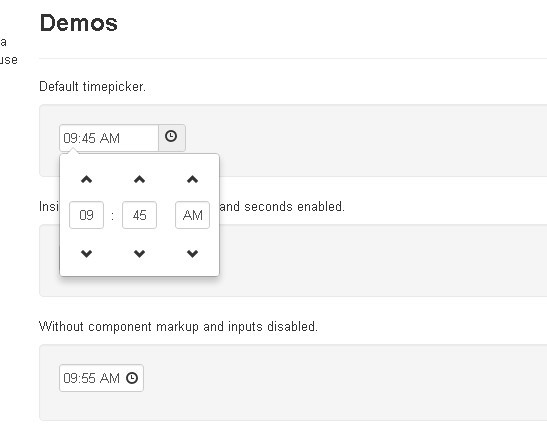547x444 pixels.
Task: Click the clock icon inside 09:55 AM field
Action: (x=132, y=378)
